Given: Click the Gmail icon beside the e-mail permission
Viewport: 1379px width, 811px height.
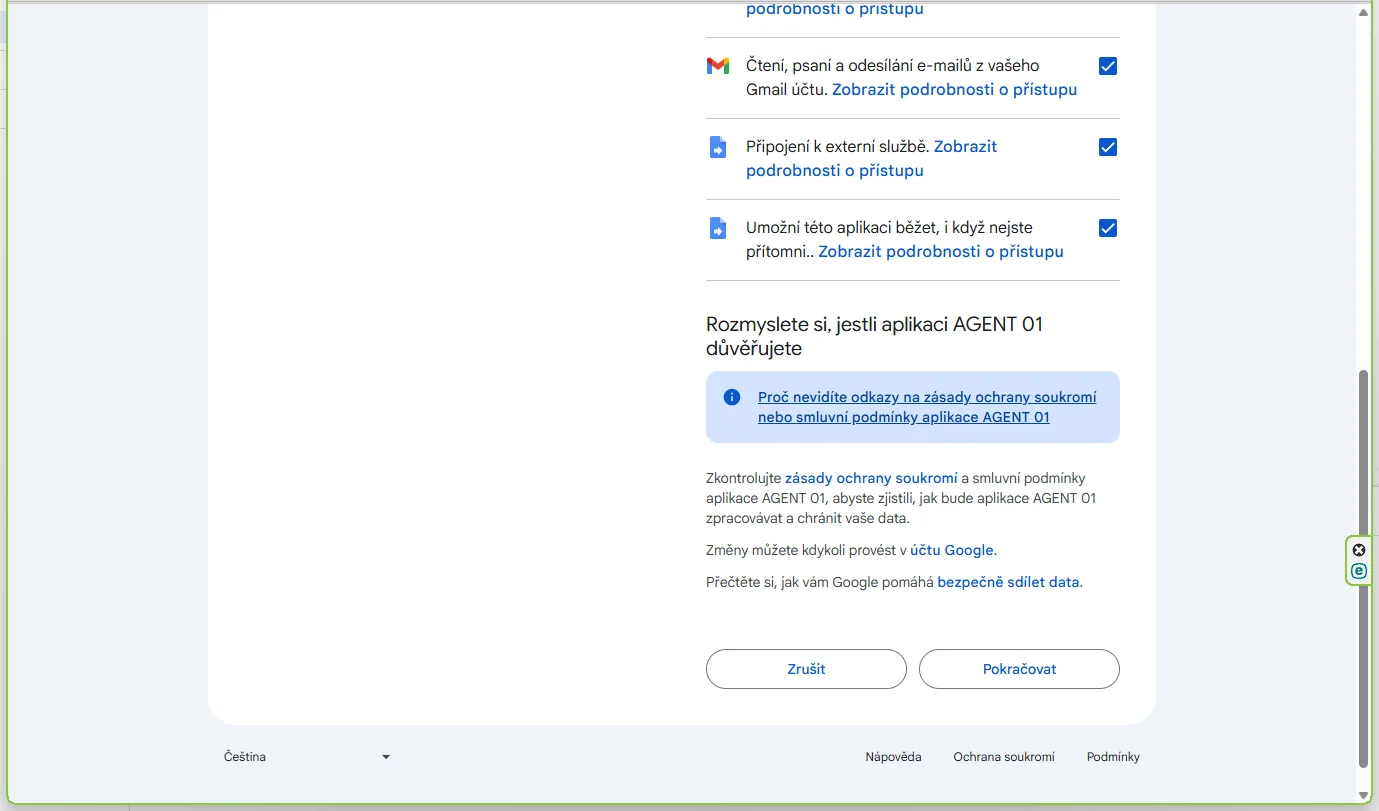Looking at the screenshot, I should coord(718,66).
